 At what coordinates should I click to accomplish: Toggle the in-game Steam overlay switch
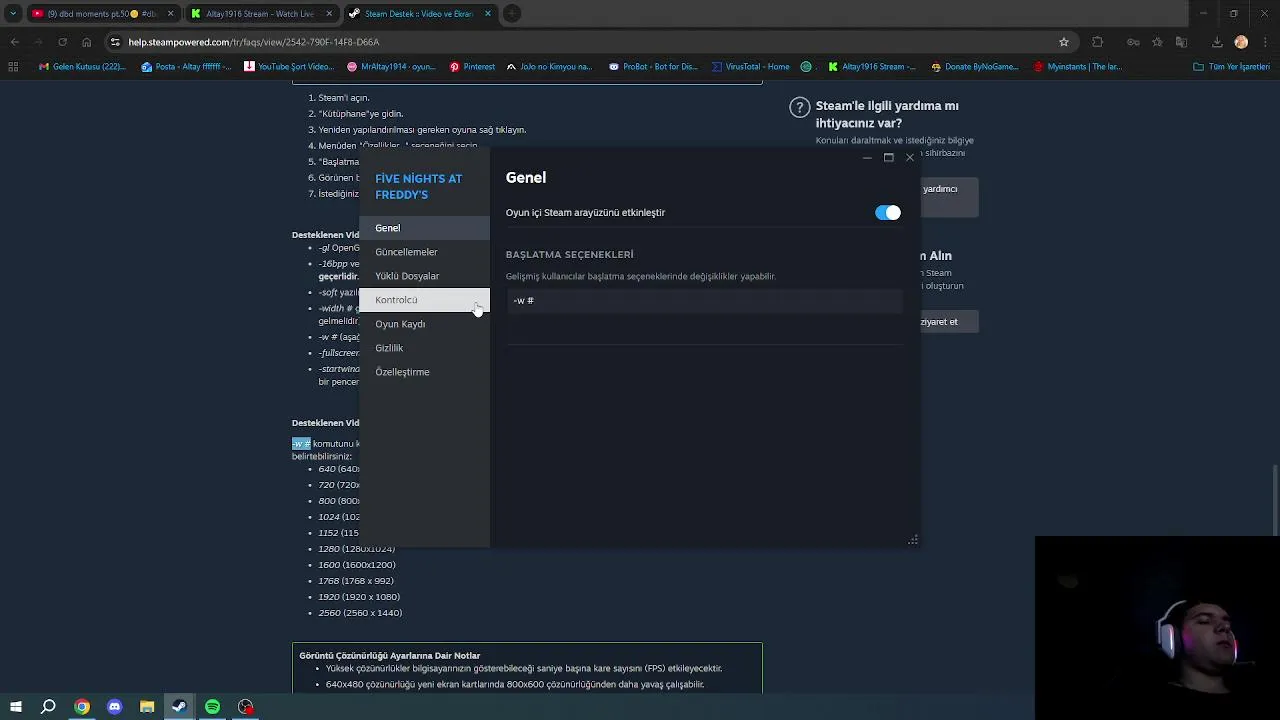click(888, 212)
